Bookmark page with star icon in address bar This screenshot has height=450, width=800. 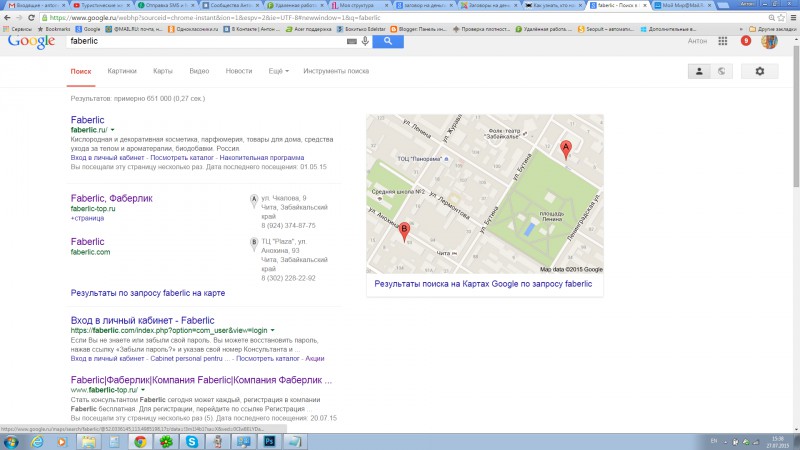[x=781, y=17]
